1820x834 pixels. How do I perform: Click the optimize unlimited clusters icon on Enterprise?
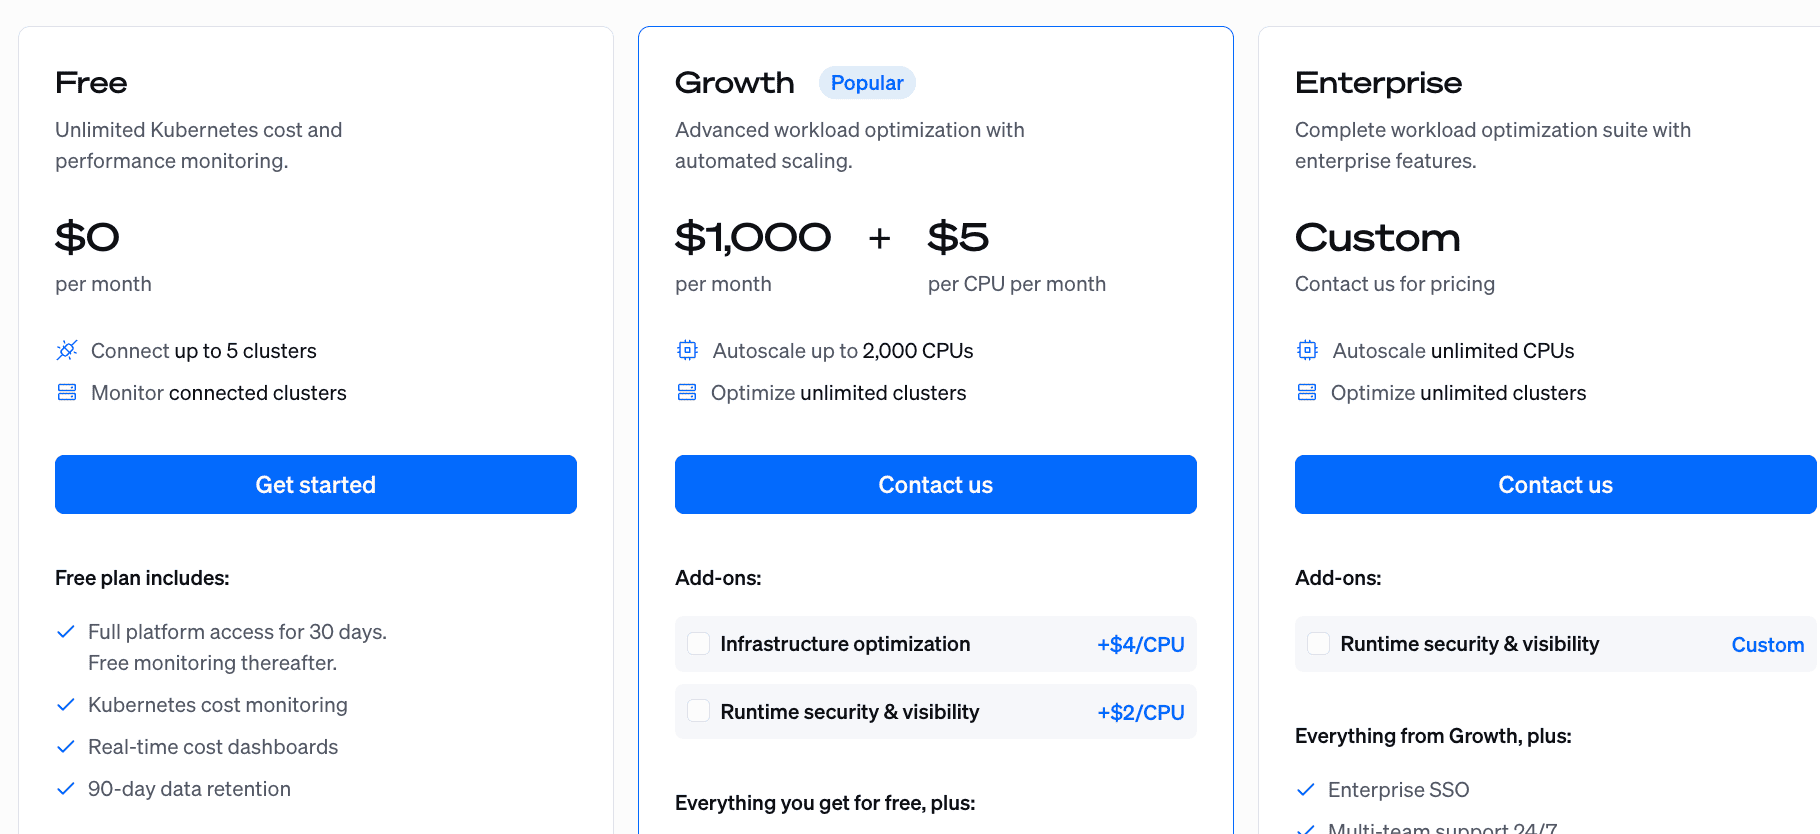click(1307, 392)
